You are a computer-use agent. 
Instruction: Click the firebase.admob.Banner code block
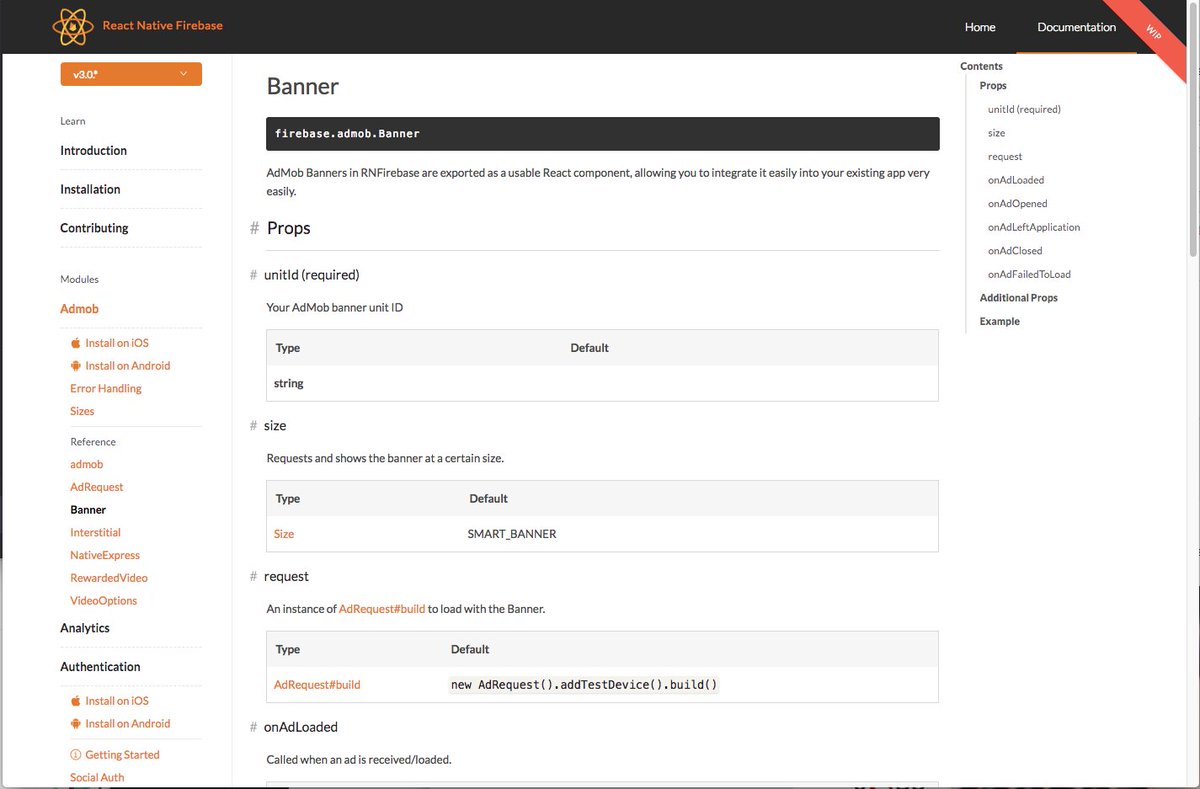[x=603, y=133]
